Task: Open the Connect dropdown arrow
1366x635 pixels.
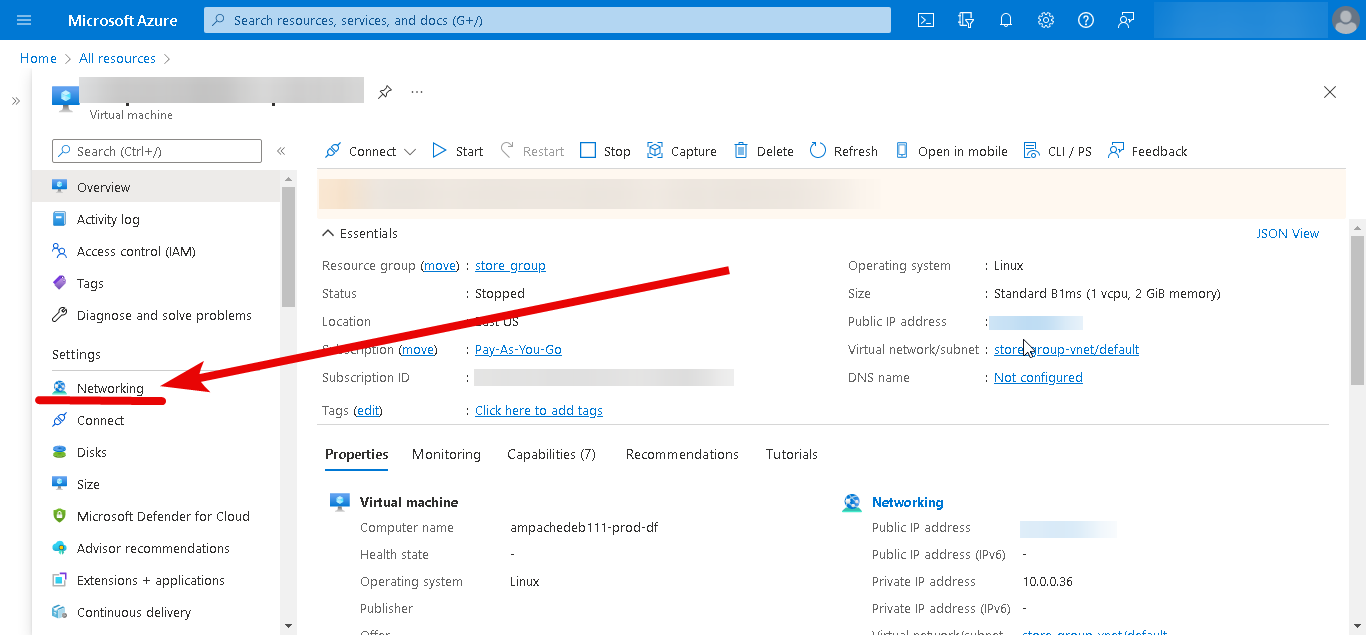Action: [409, 152]
